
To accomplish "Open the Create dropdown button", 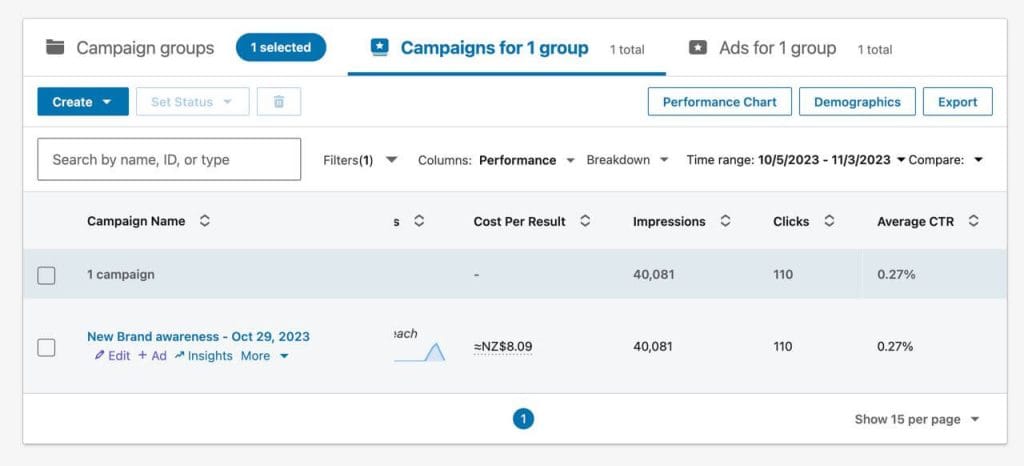I will [x=83, y=102].
